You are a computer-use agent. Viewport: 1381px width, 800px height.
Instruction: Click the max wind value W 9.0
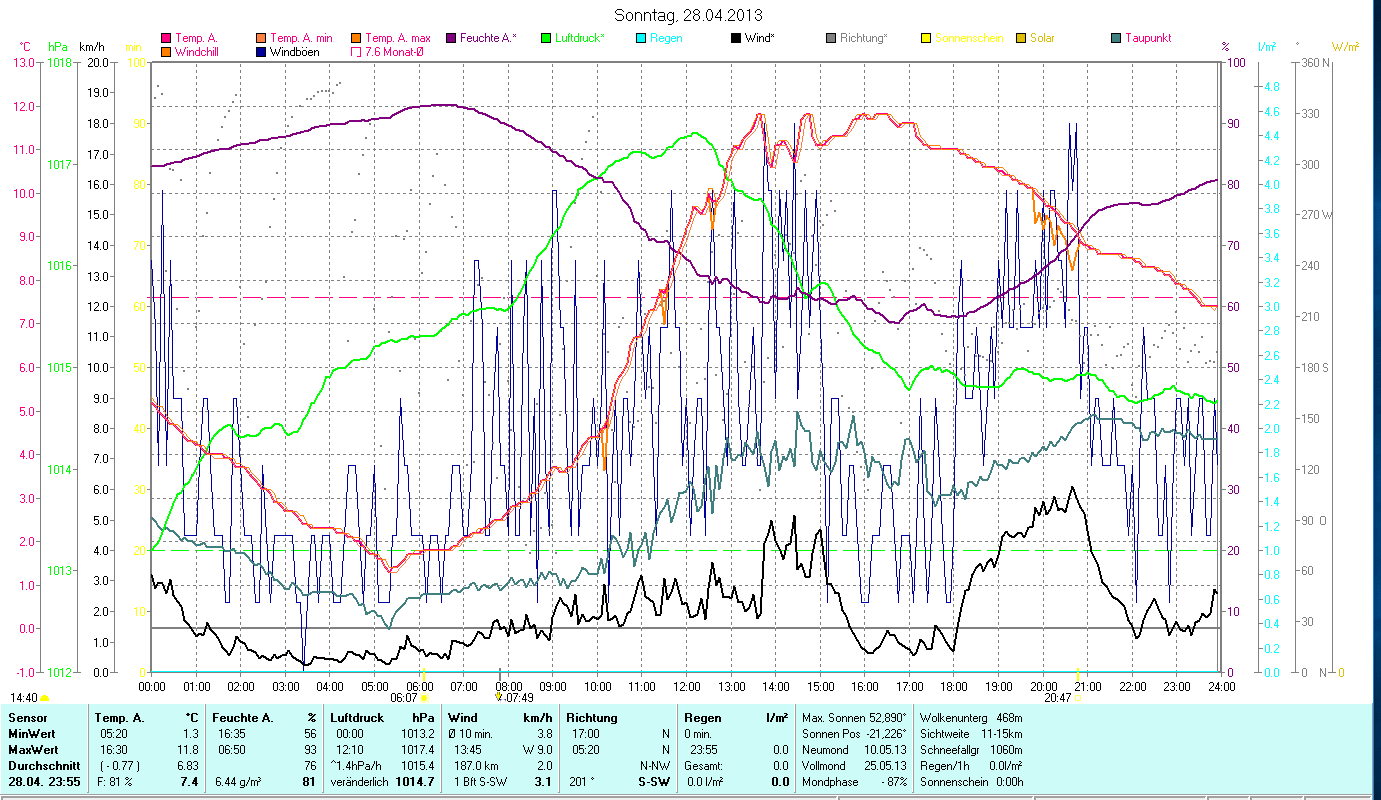[x=536, y=750]
